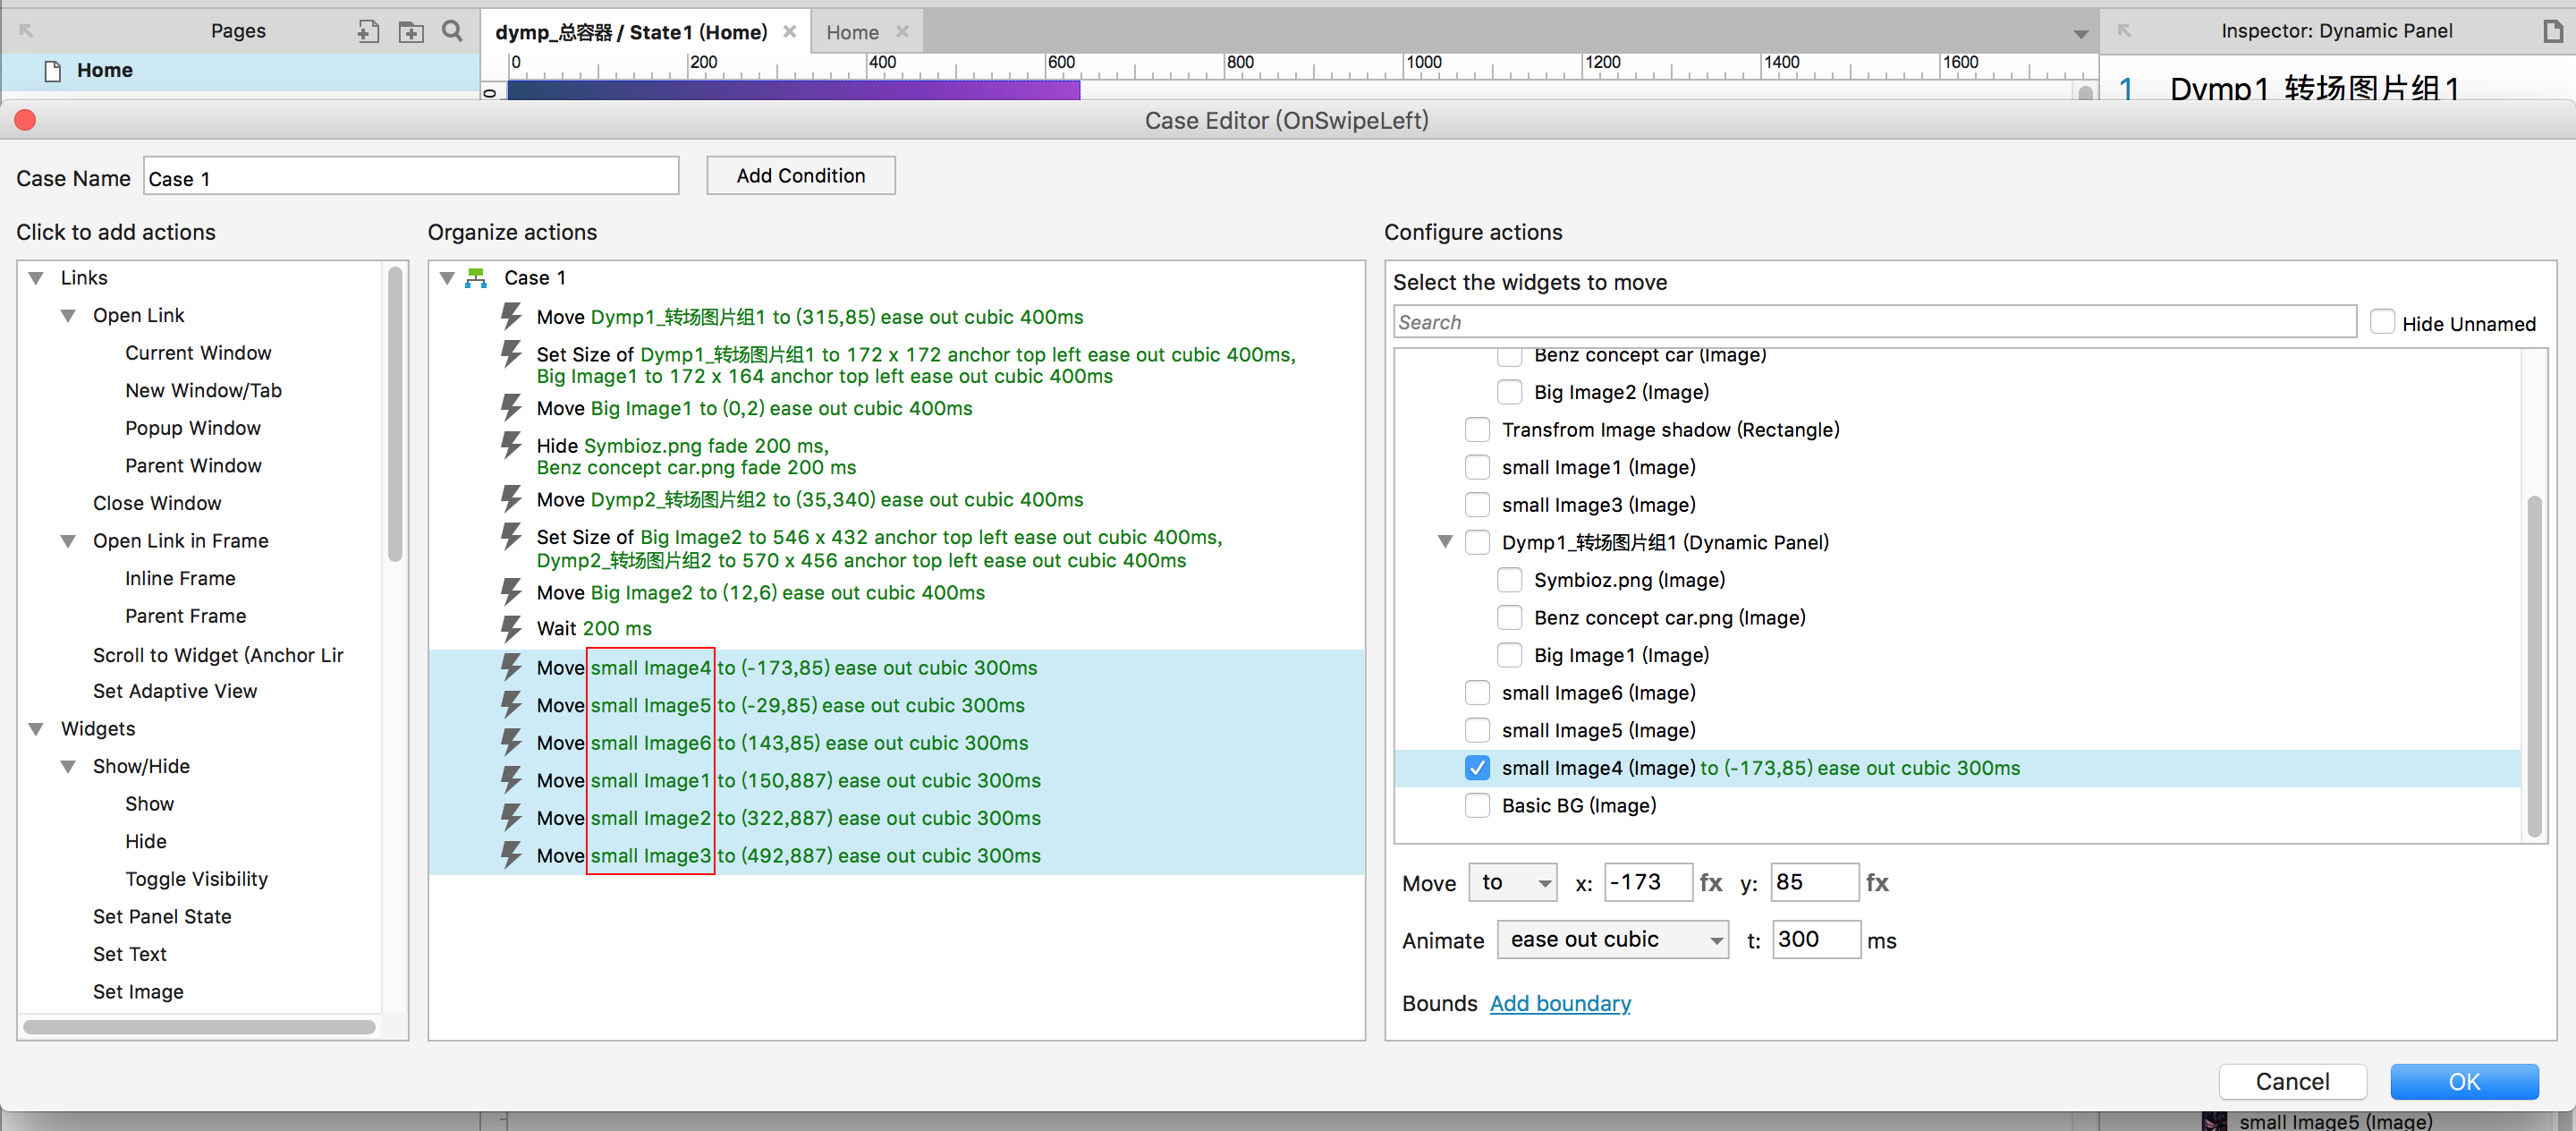Click the search magnifier in Pages panel

pos(452,31)
